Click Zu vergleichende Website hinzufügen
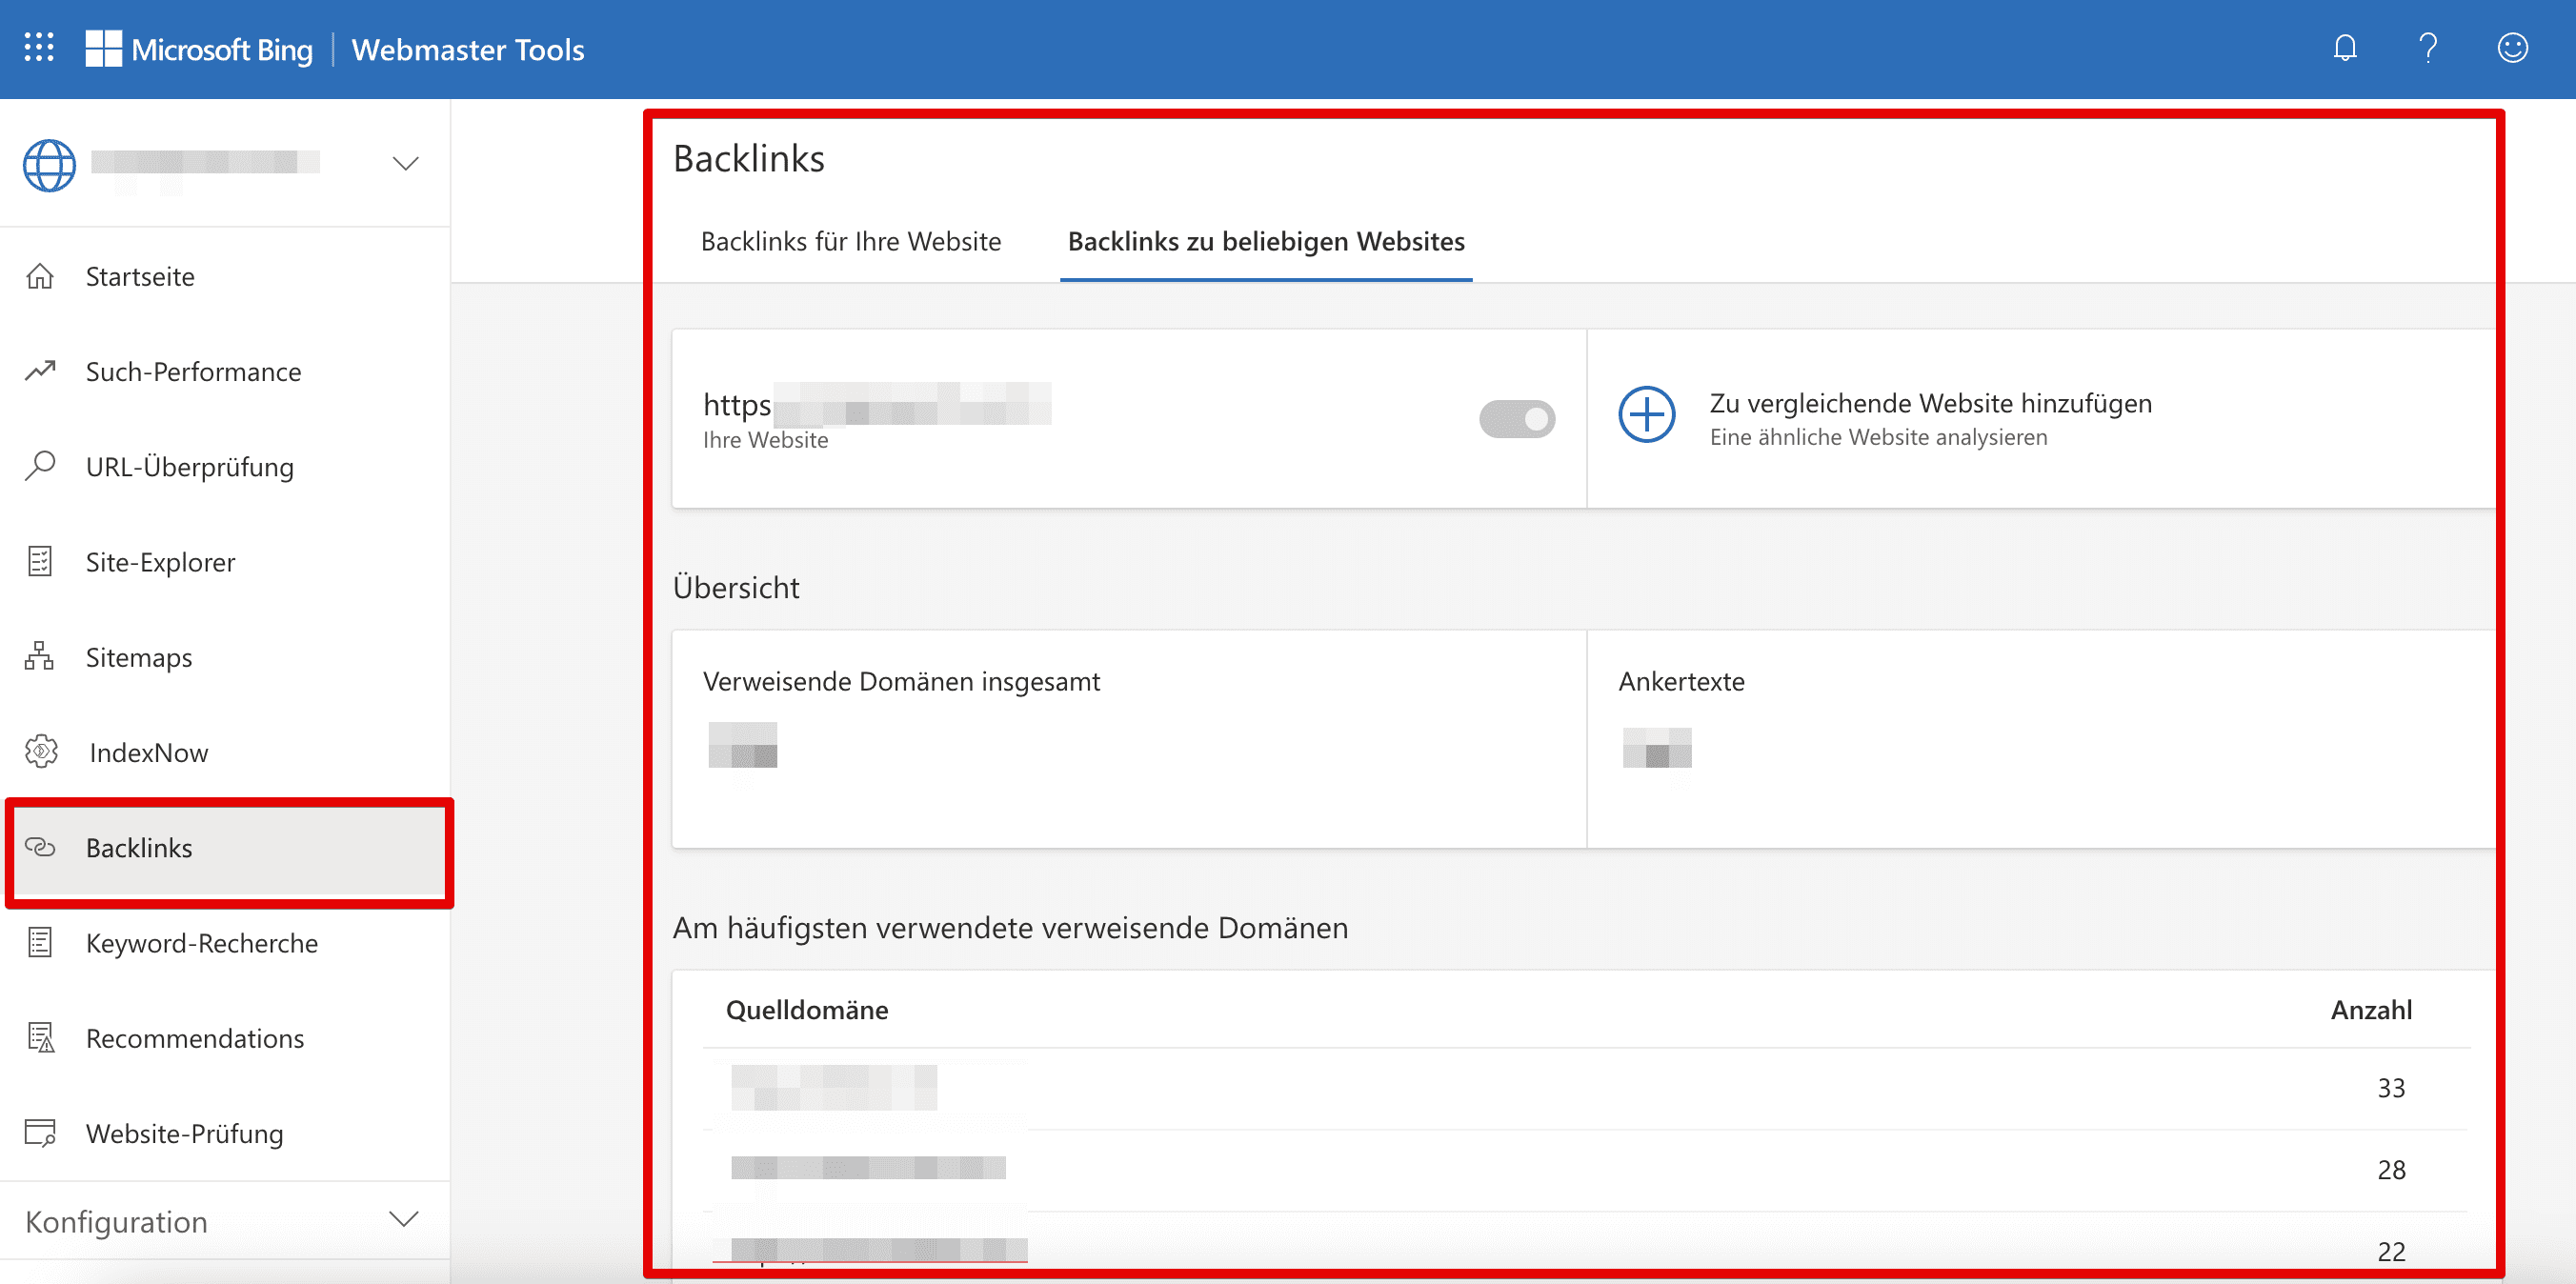The height and width of the screenshot is (1284, 2576). [x=1930, y=403]
